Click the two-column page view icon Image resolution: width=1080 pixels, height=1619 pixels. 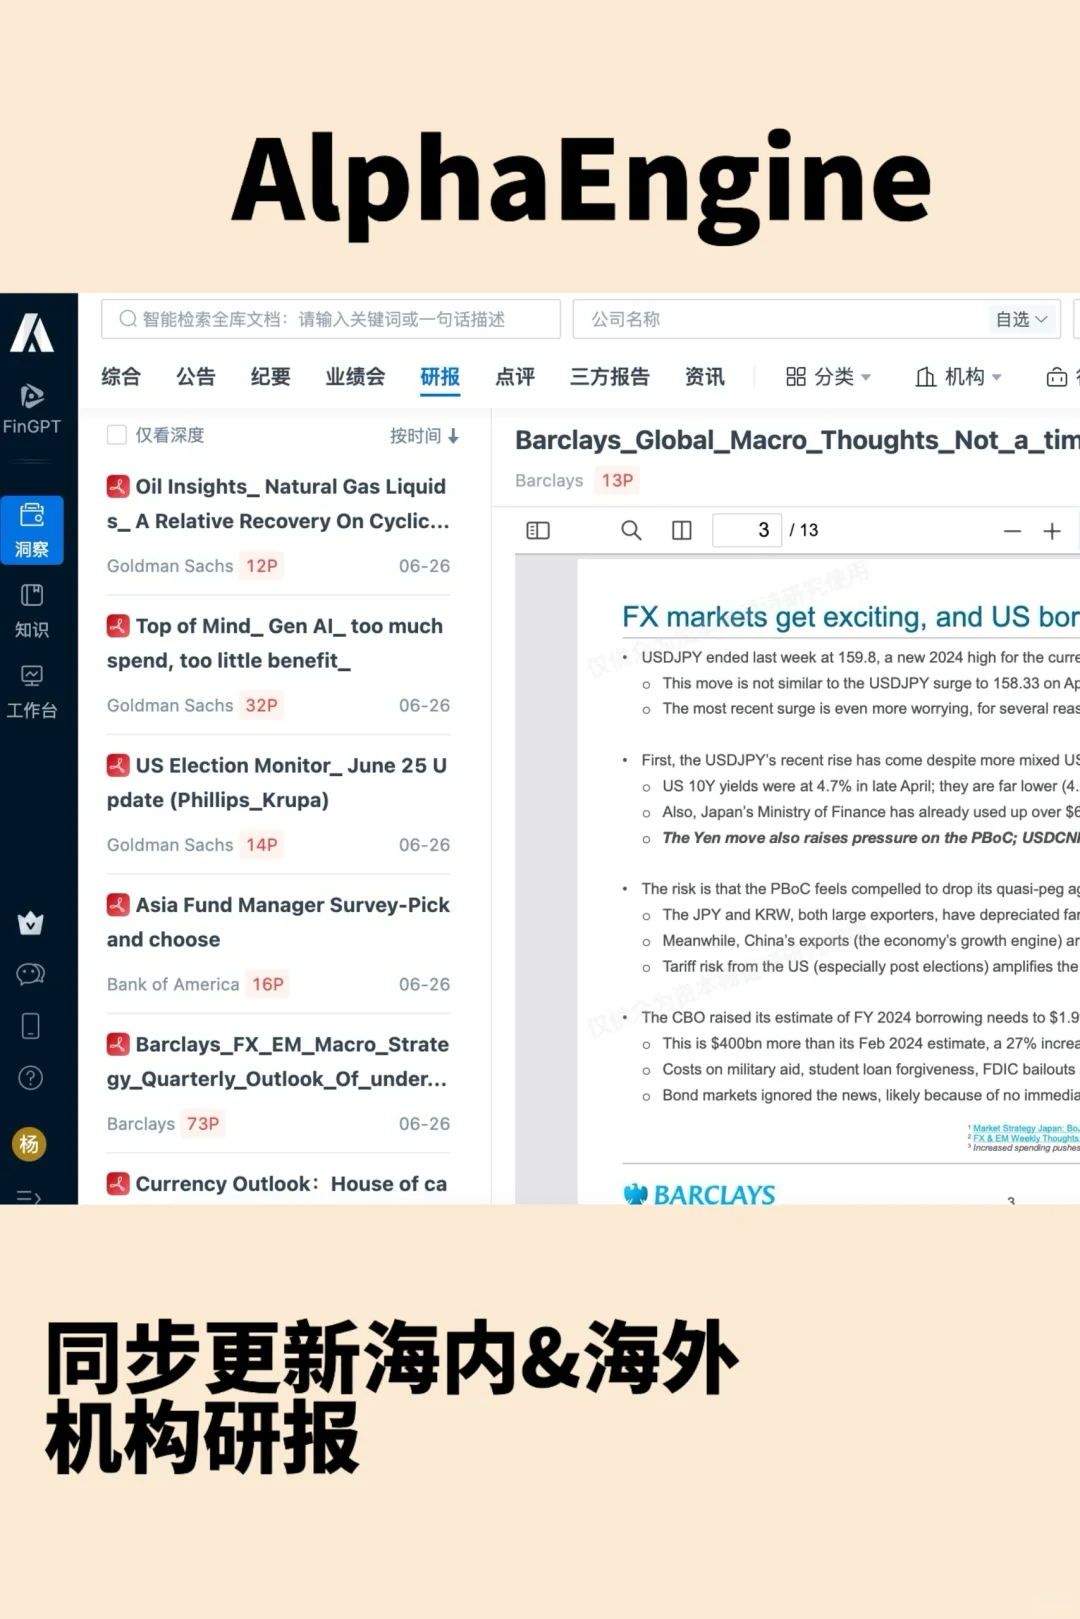[682, 530]
